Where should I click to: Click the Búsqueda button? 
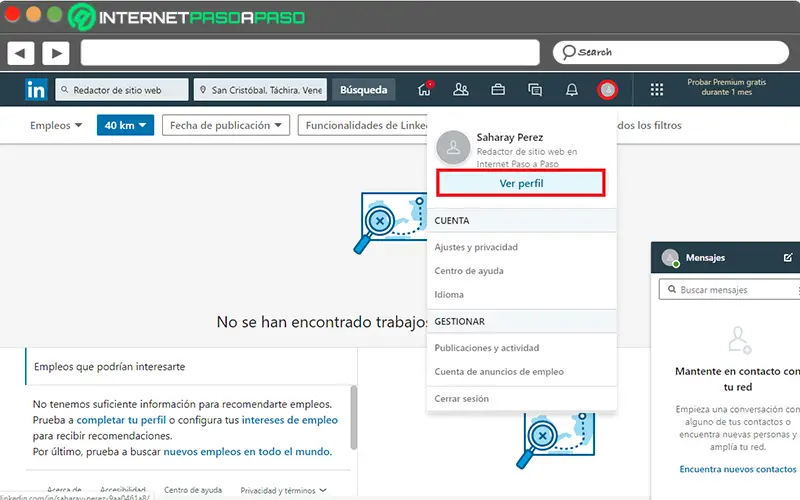point(364,90)
